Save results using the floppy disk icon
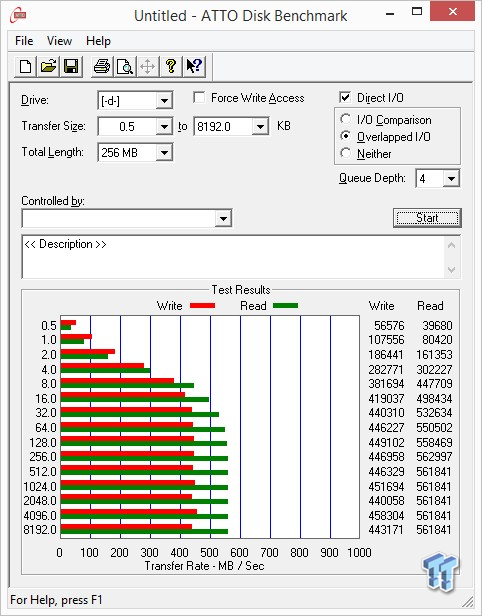 click(x=71, y=66)
